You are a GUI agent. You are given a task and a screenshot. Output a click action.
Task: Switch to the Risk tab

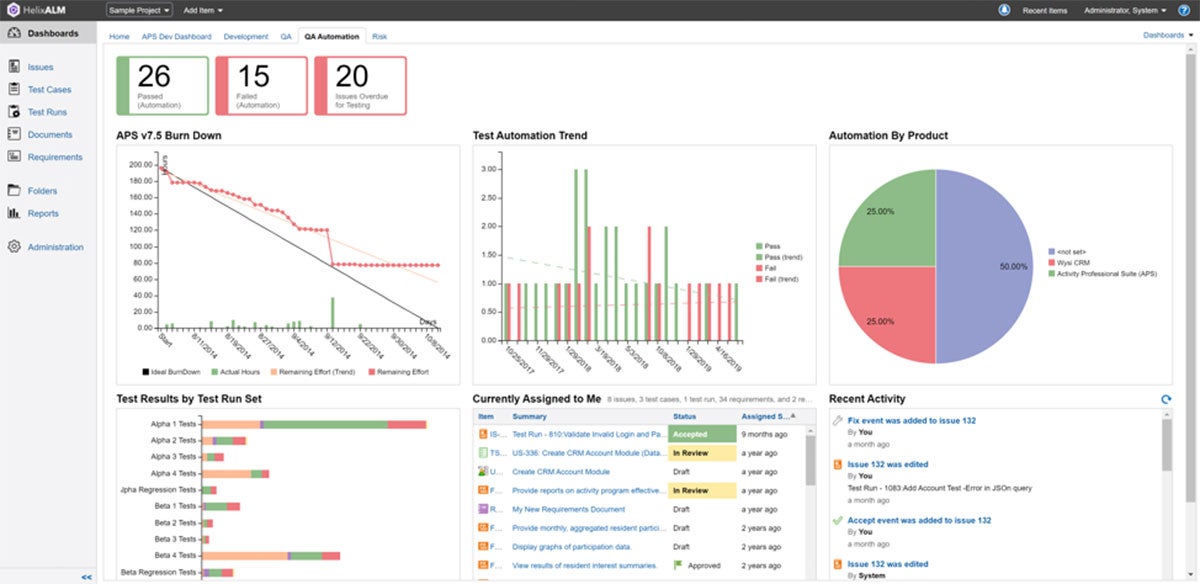click(x=379, y=36)
